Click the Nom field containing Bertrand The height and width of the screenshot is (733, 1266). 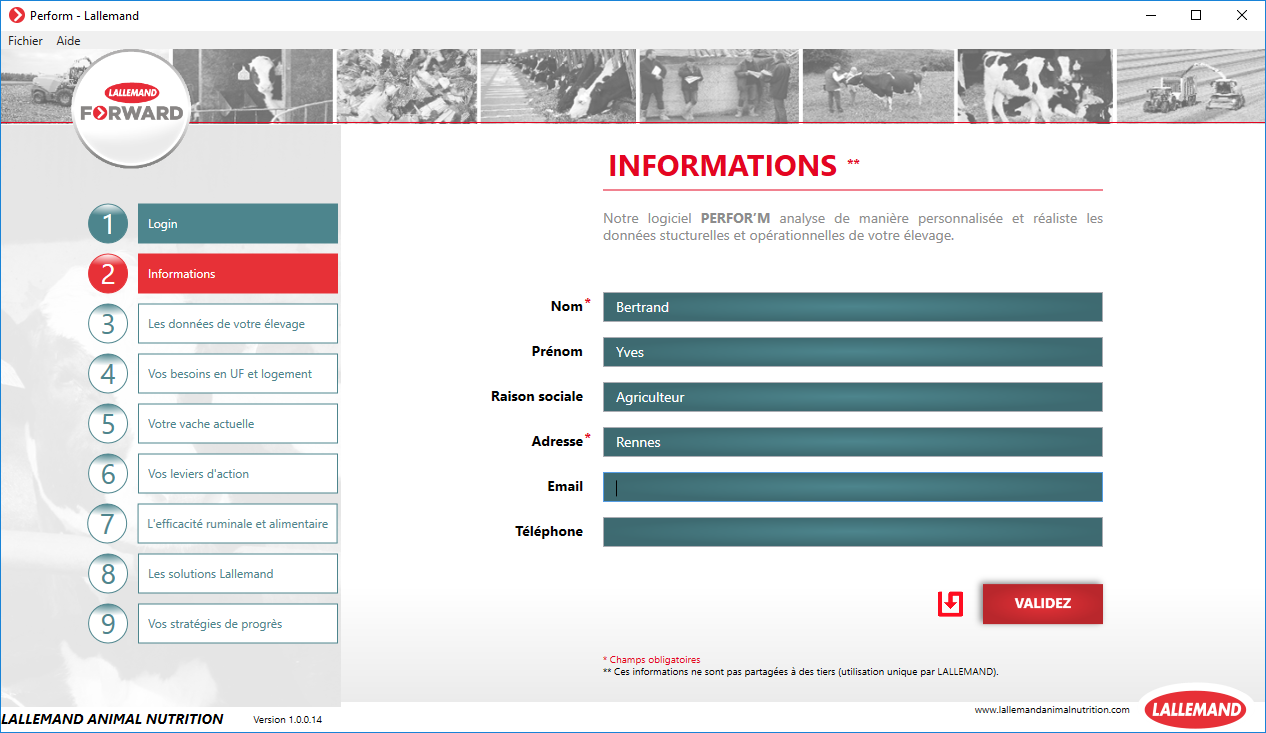(x=853, y=307)
